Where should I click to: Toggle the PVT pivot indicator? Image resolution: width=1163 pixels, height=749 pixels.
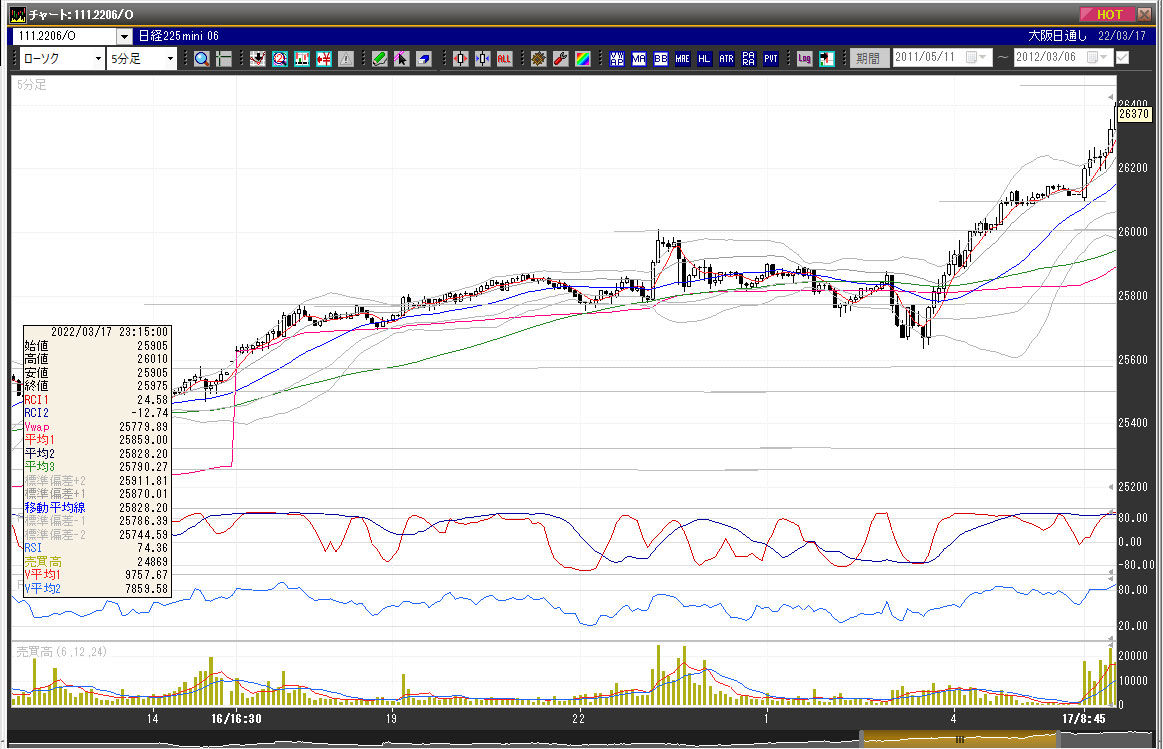771,59
